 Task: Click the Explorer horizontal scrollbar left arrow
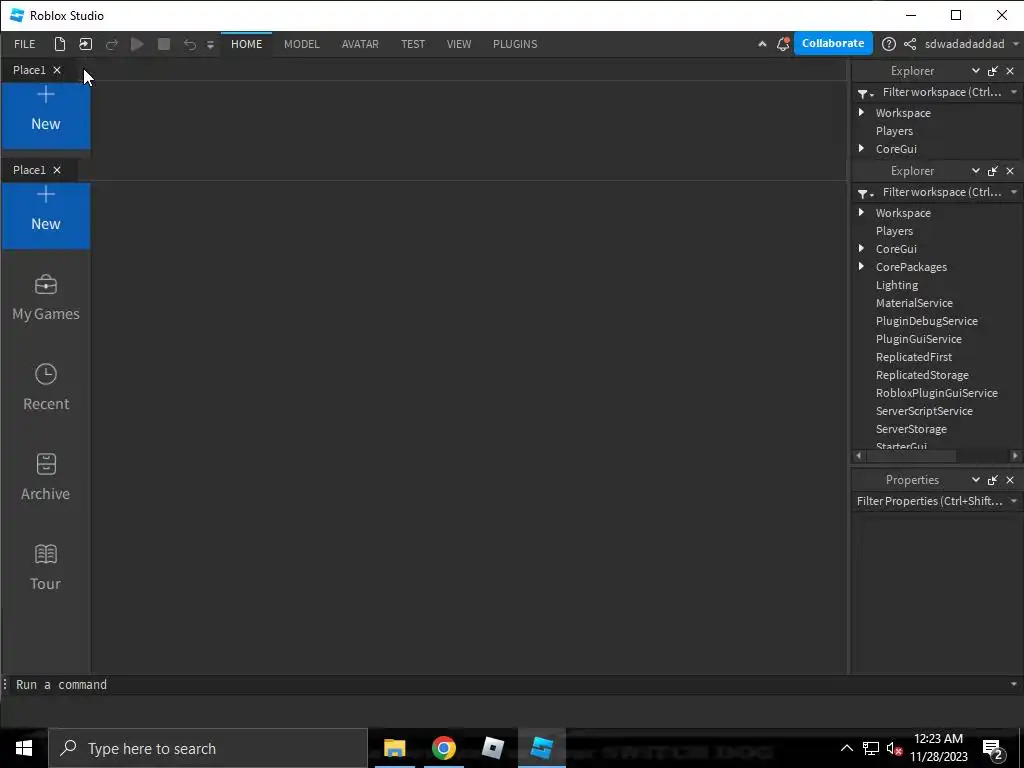[858, 456]
